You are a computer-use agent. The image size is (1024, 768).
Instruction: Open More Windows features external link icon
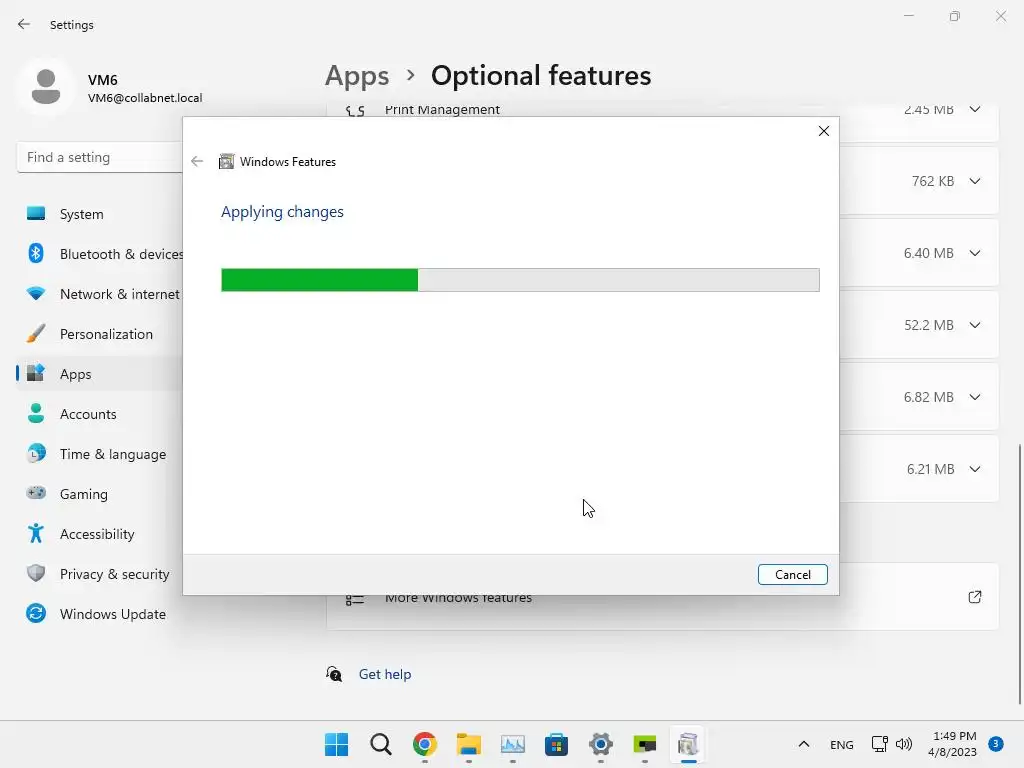pos(974,597)
